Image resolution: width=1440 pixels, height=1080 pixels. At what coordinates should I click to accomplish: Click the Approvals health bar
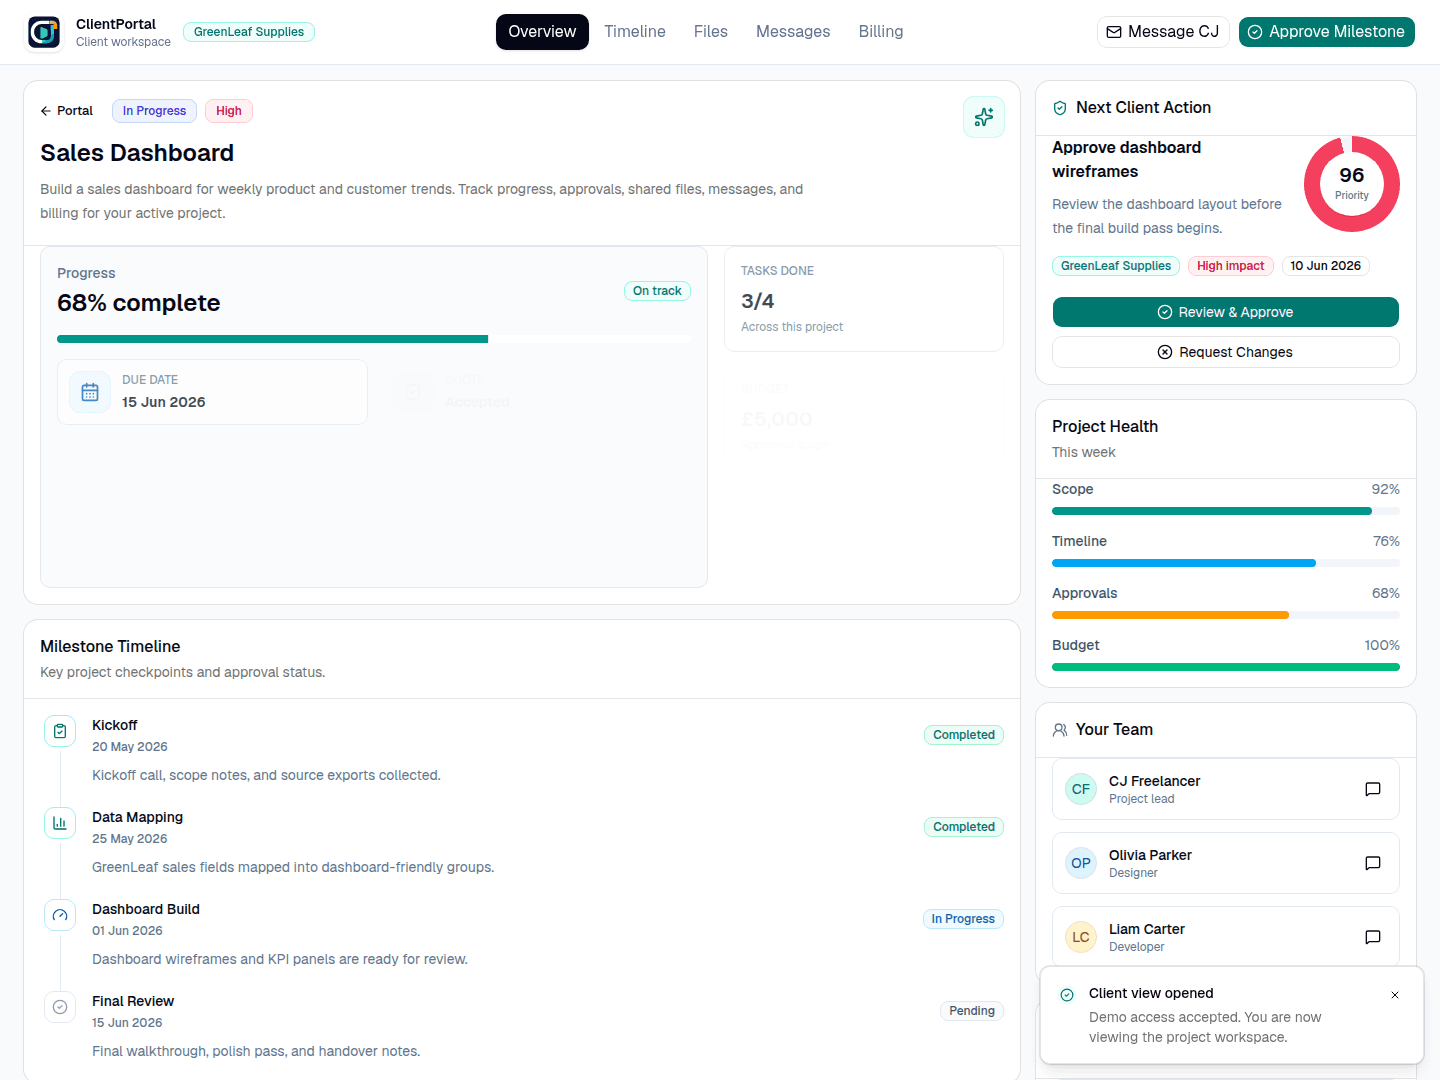click(1226, 615)
